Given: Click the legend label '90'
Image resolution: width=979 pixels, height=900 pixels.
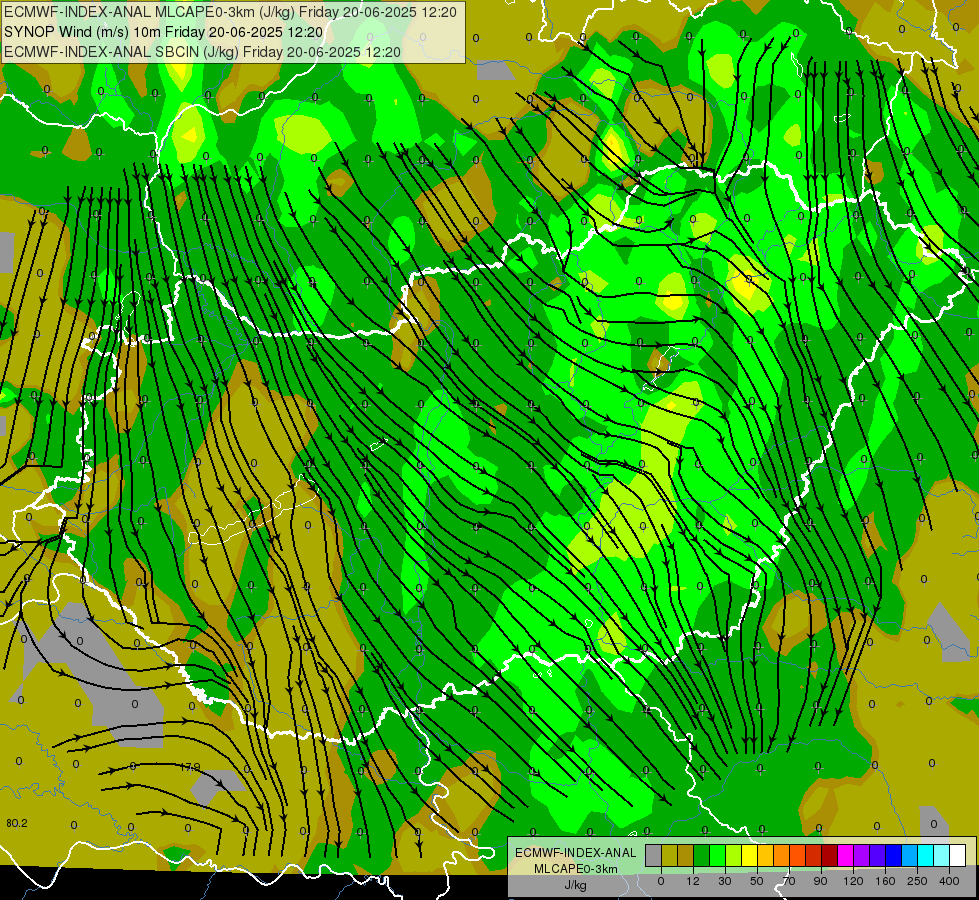Looking at the screenshot, I should (820, 881).
